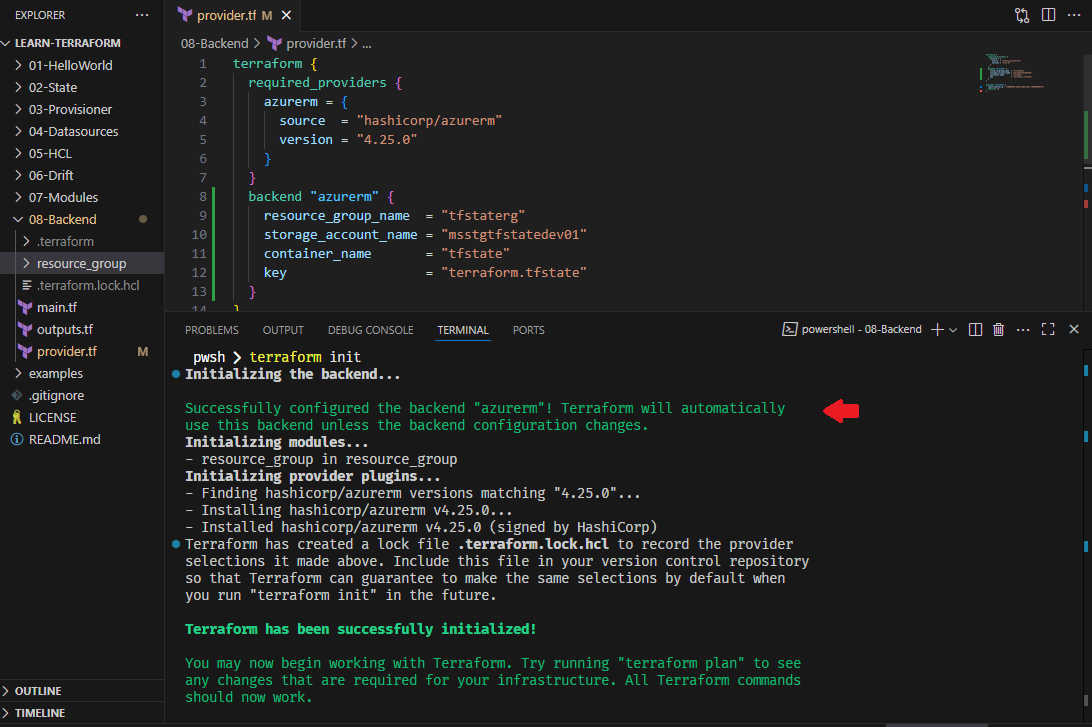This screenshot has width=1092, height=727.
Task: Click Terraform icon in breadcrumb provider.tf
Action: click(274, 43)
